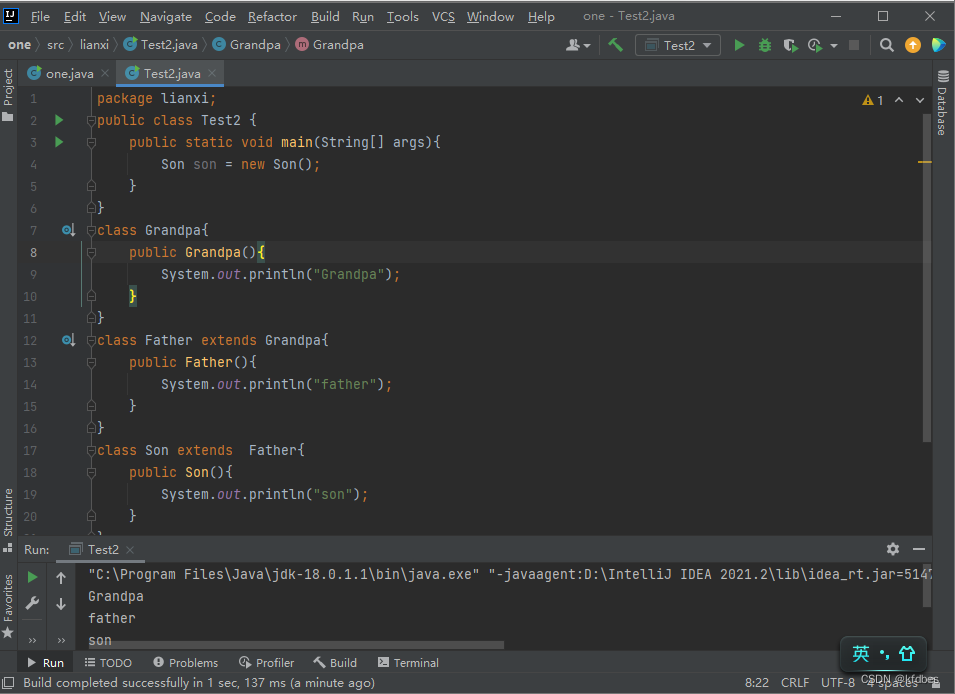This screenshot has height=694, width=955.
Task: Open the Refactor menu
Action: (x=272, y=16)
